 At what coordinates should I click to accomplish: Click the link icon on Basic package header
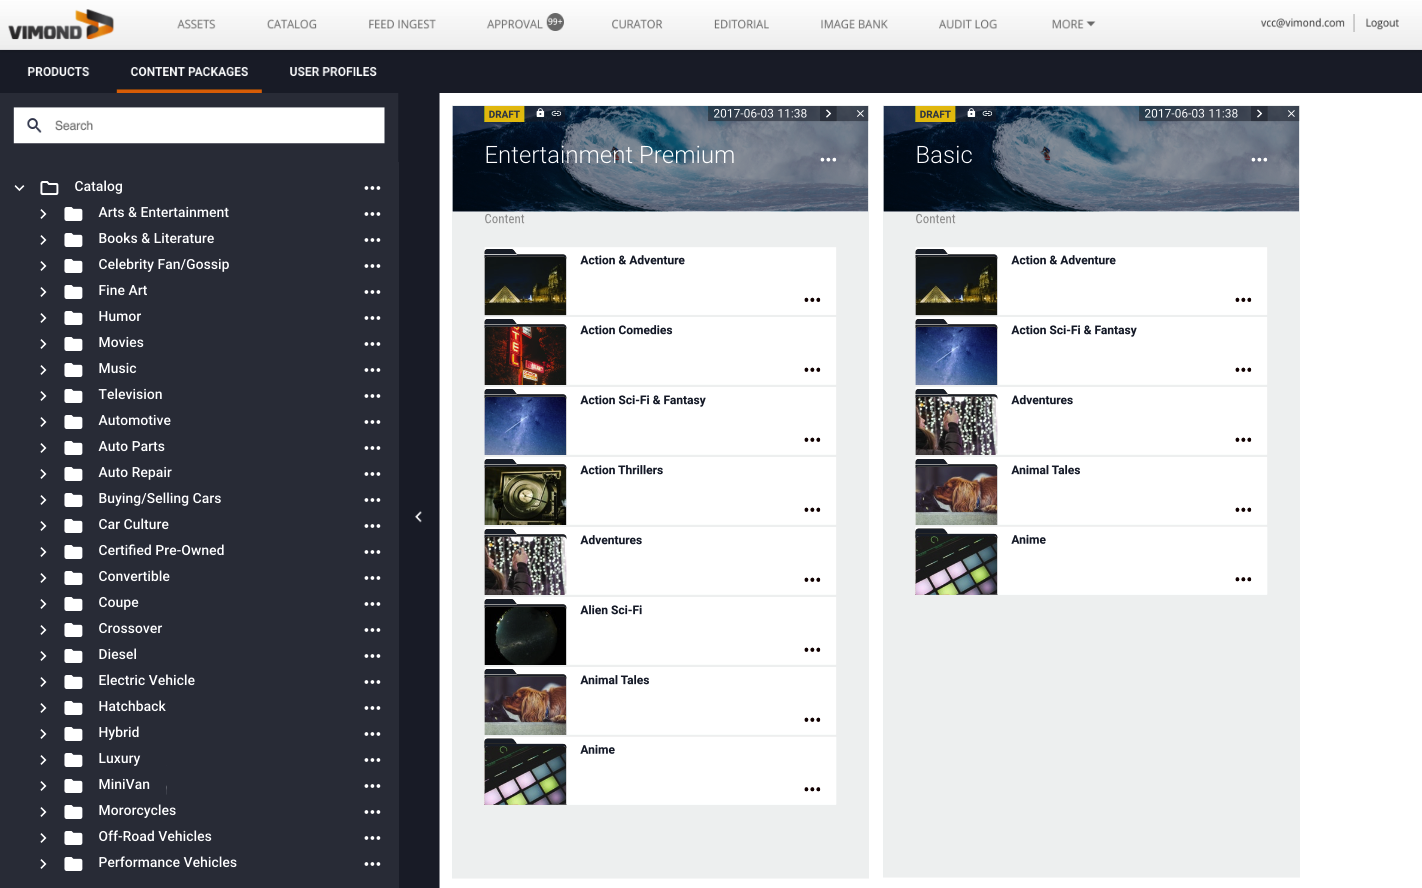coord(987,113)
